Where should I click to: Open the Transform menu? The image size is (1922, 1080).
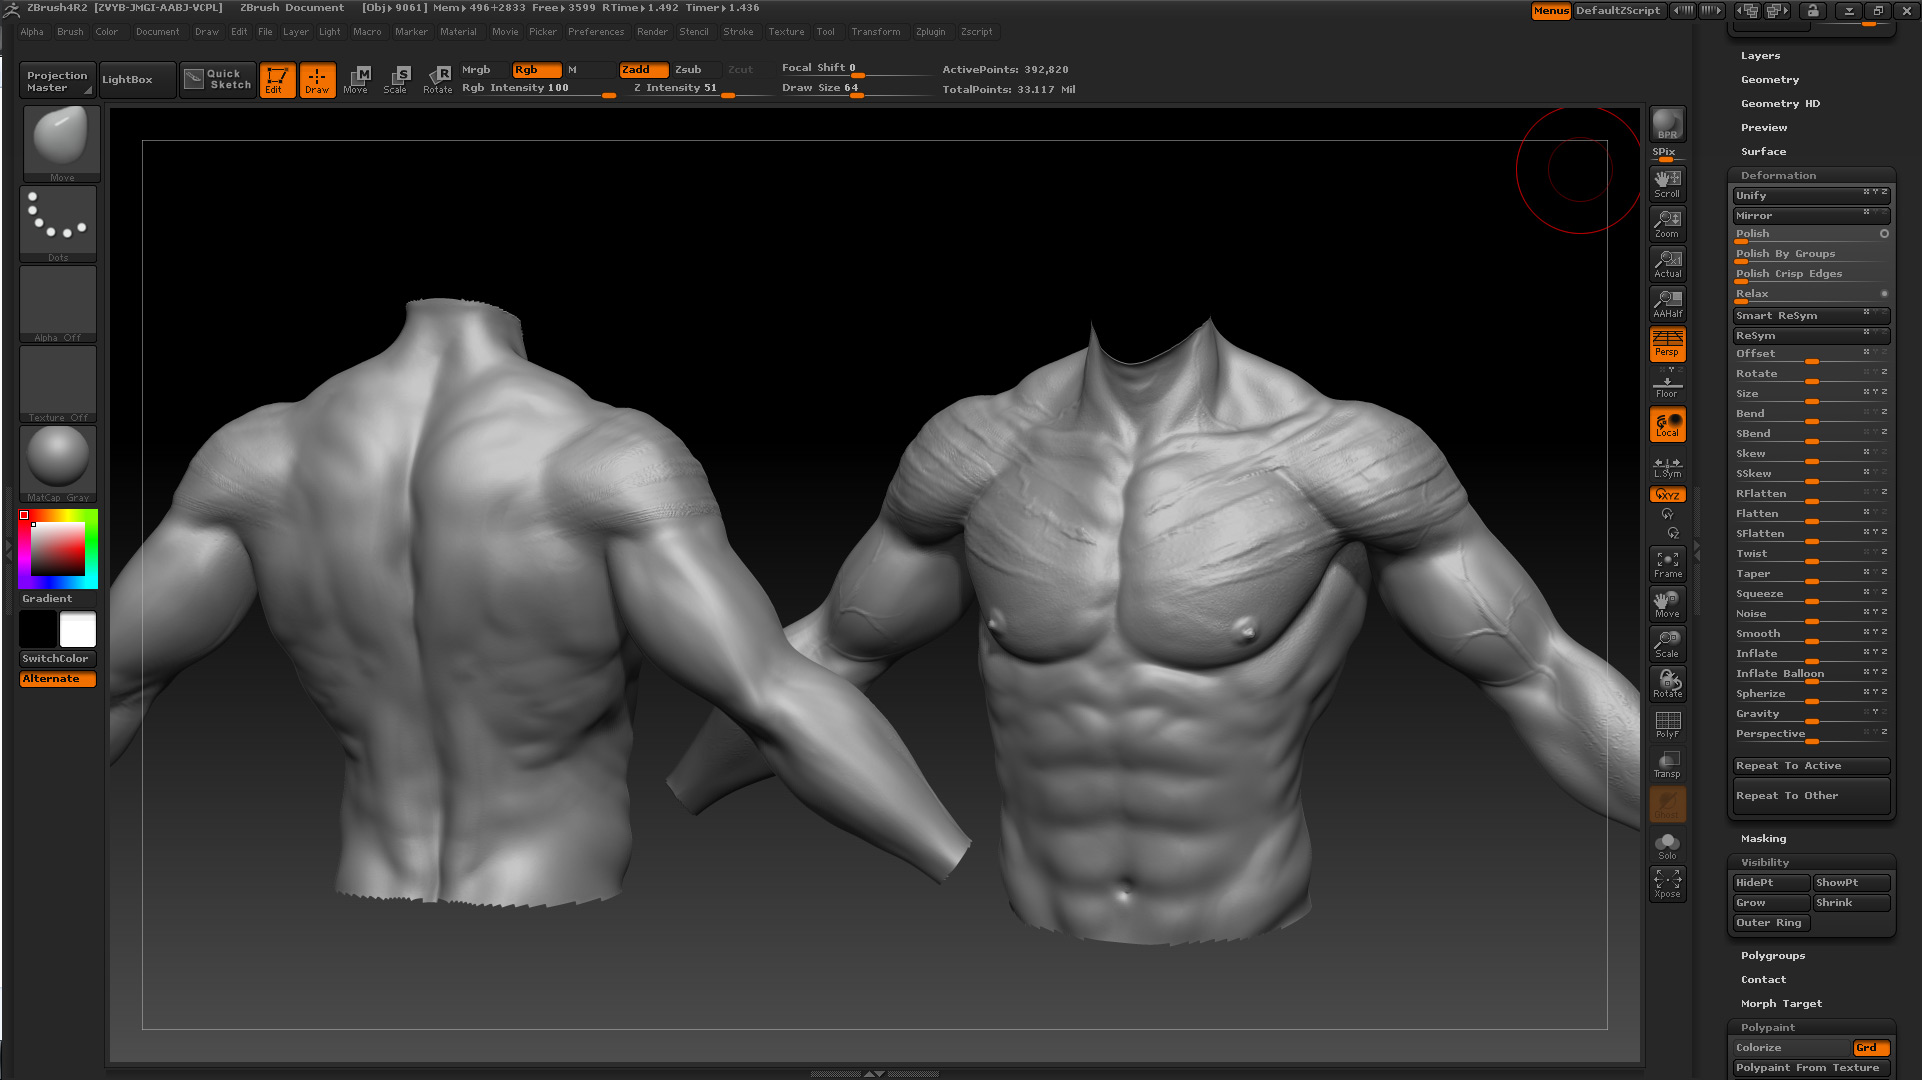click(x=876, y=32)
